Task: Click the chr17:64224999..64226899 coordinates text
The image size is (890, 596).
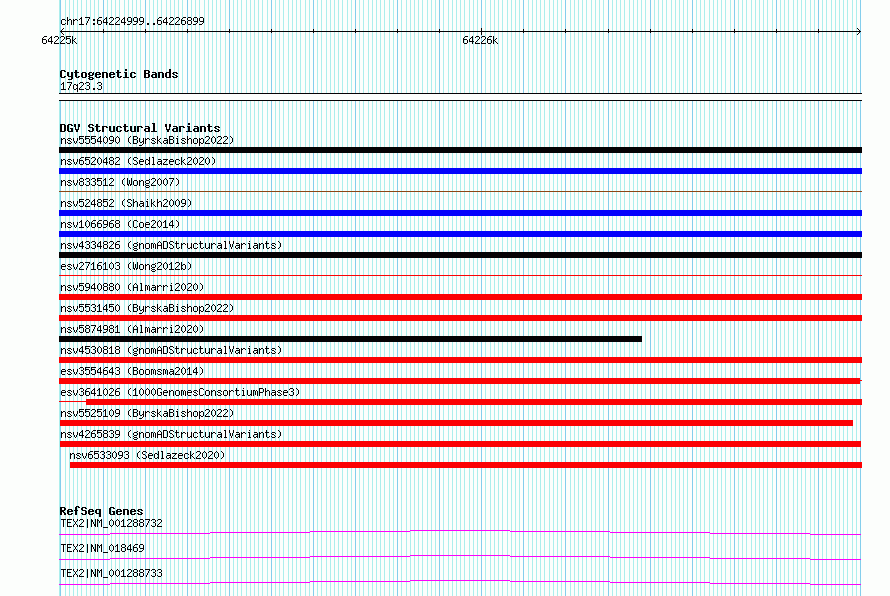Action: [x=132, y=21]
